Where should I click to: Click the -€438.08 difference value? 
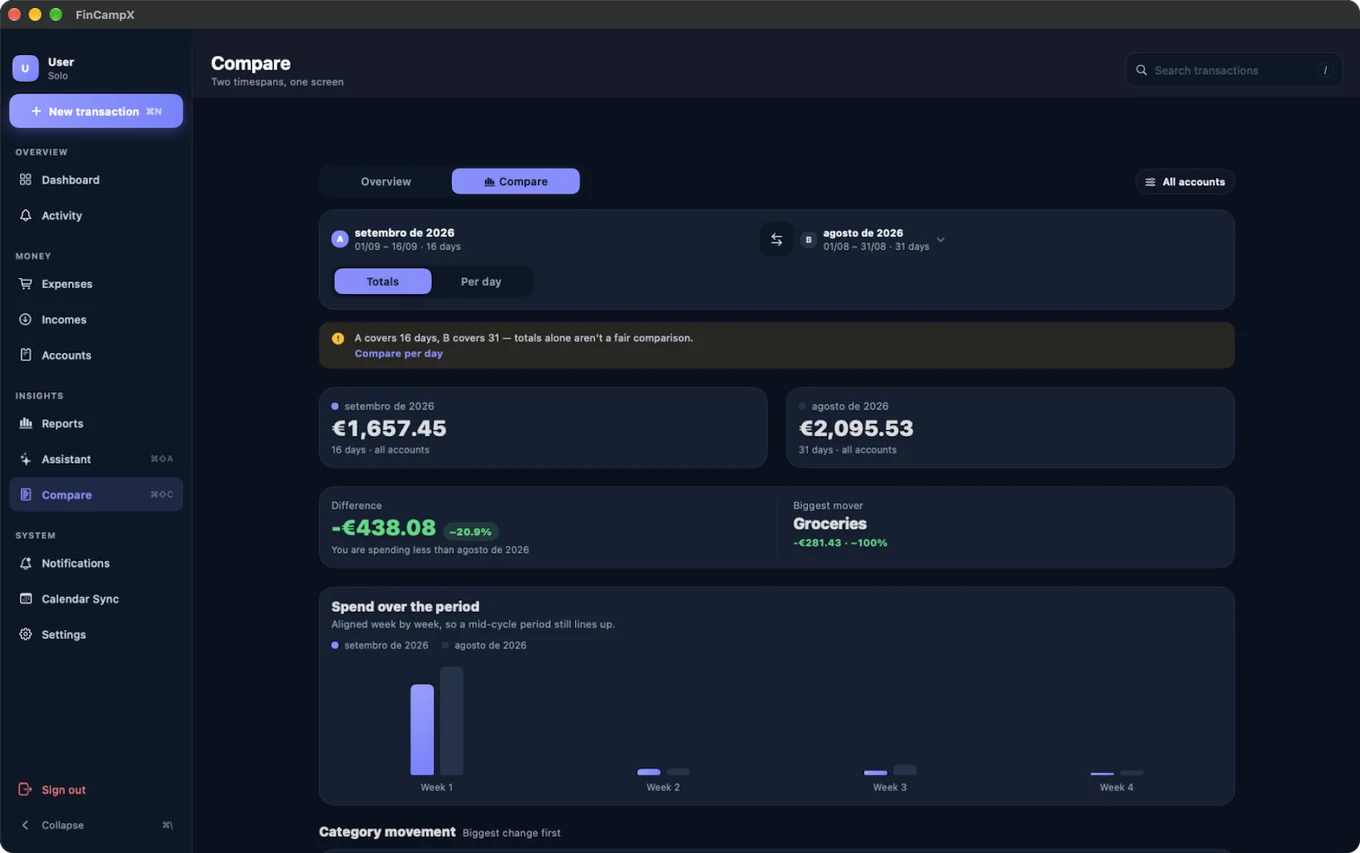click(x=384, y=528)
